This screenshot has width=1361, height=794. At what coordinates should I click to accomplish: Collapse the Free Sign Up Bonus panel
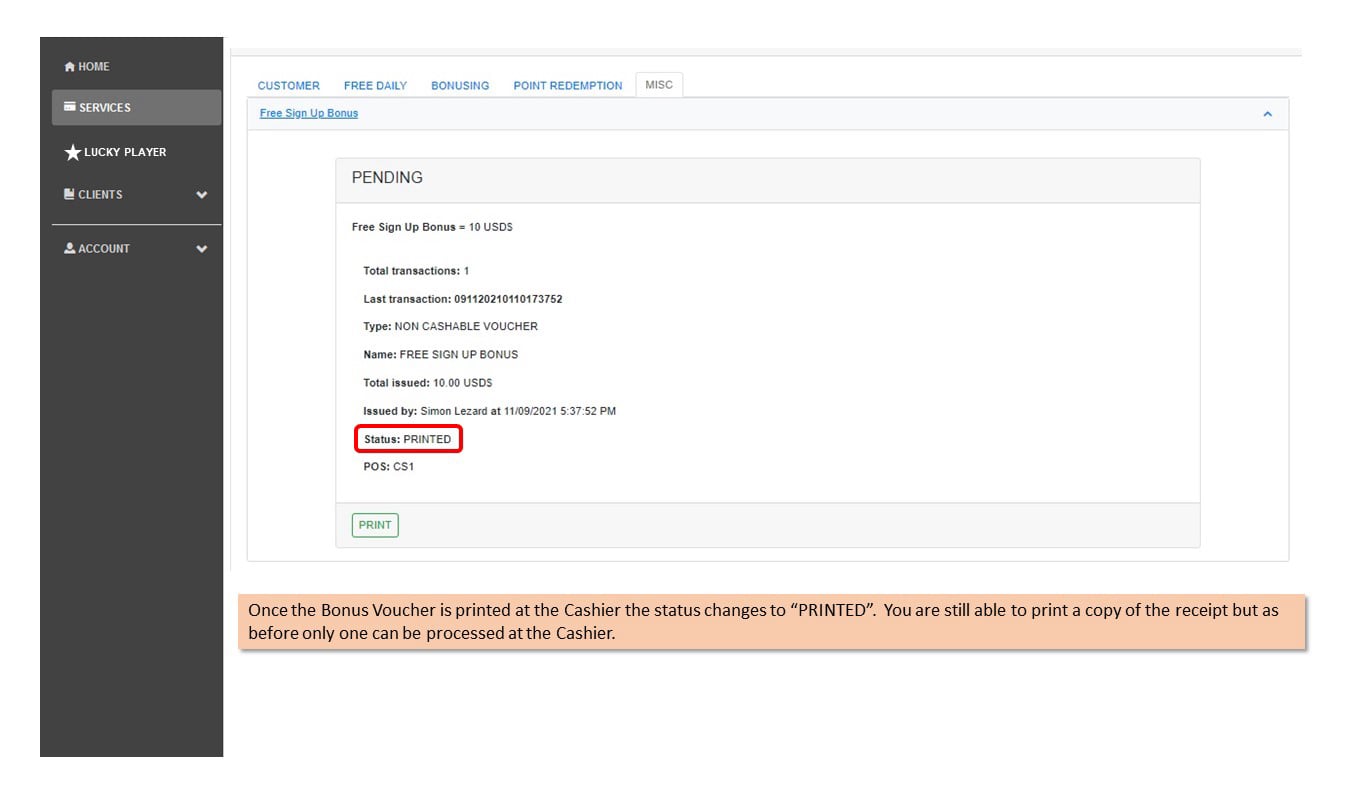point(1267,114)
